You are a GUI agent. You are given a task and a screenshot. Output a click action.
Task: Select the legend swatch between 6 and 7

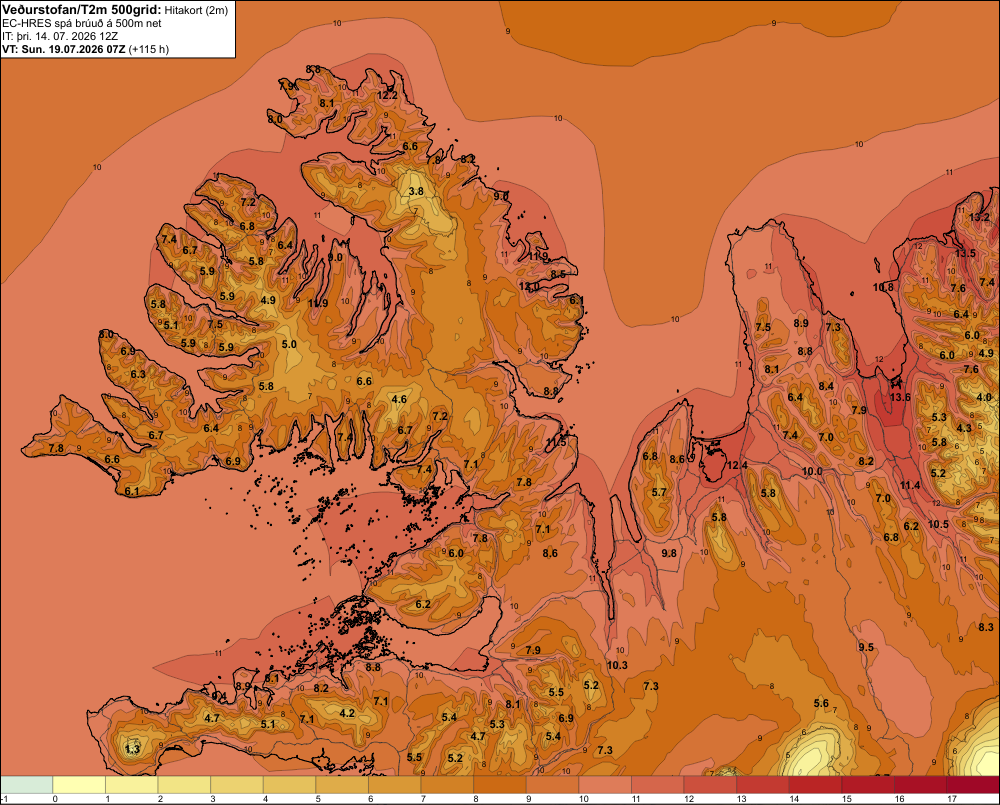coord(395,785)
